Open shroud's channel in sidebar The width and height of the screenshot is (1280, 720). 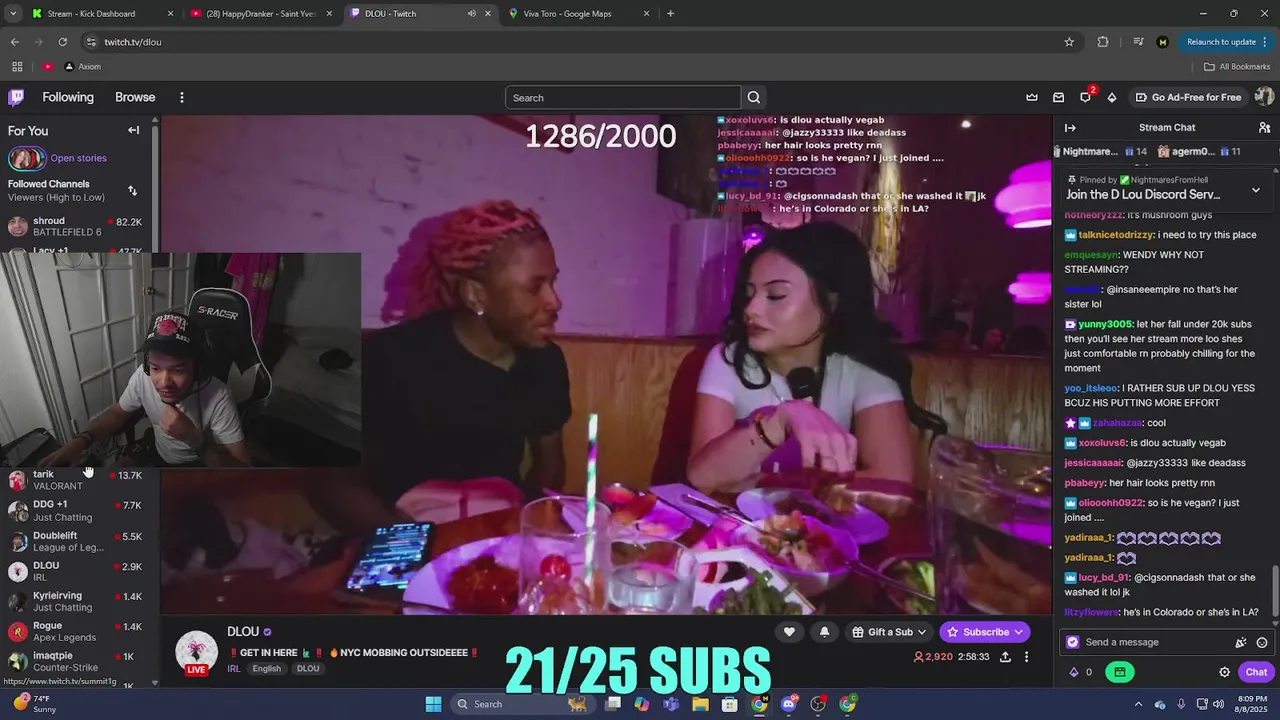coord(76,226)
